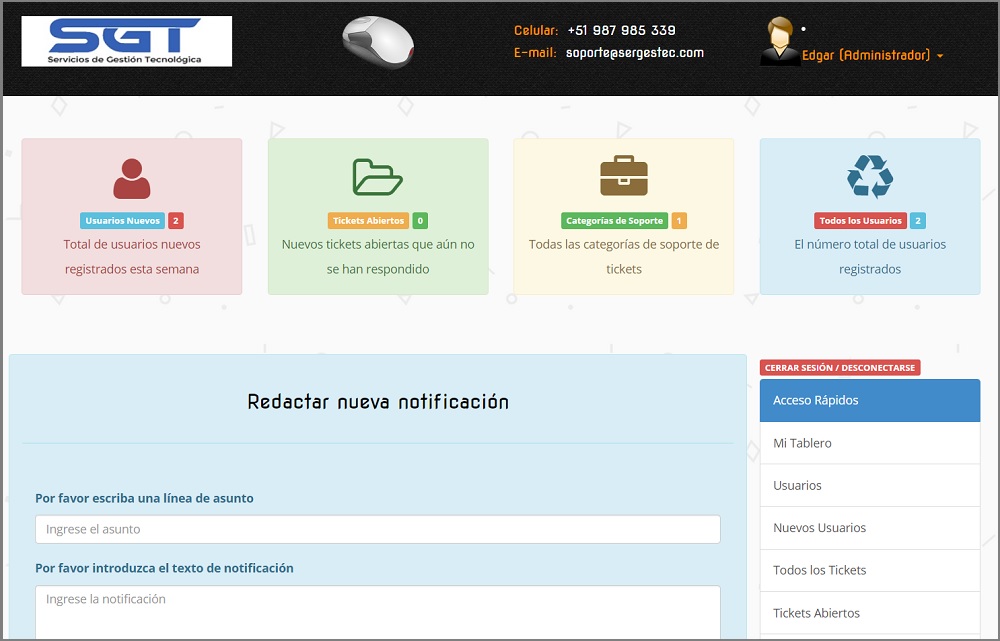Click the brown briefcase icon
This screenshot has height=641, width=1000.
[x=624, y=175]
